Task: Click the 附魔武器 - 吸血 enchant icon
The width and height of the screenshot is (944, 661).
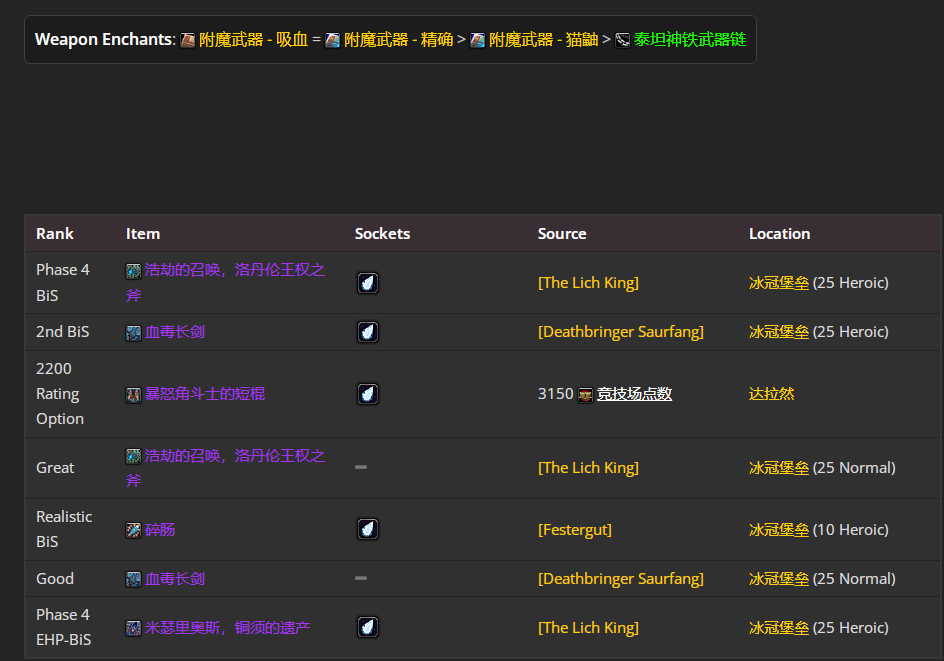Action: click(188, 40)
